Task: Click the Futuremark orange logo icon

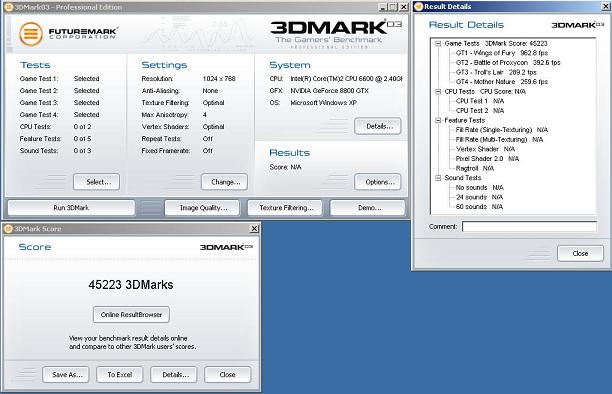Action: [x=31, y=34]
